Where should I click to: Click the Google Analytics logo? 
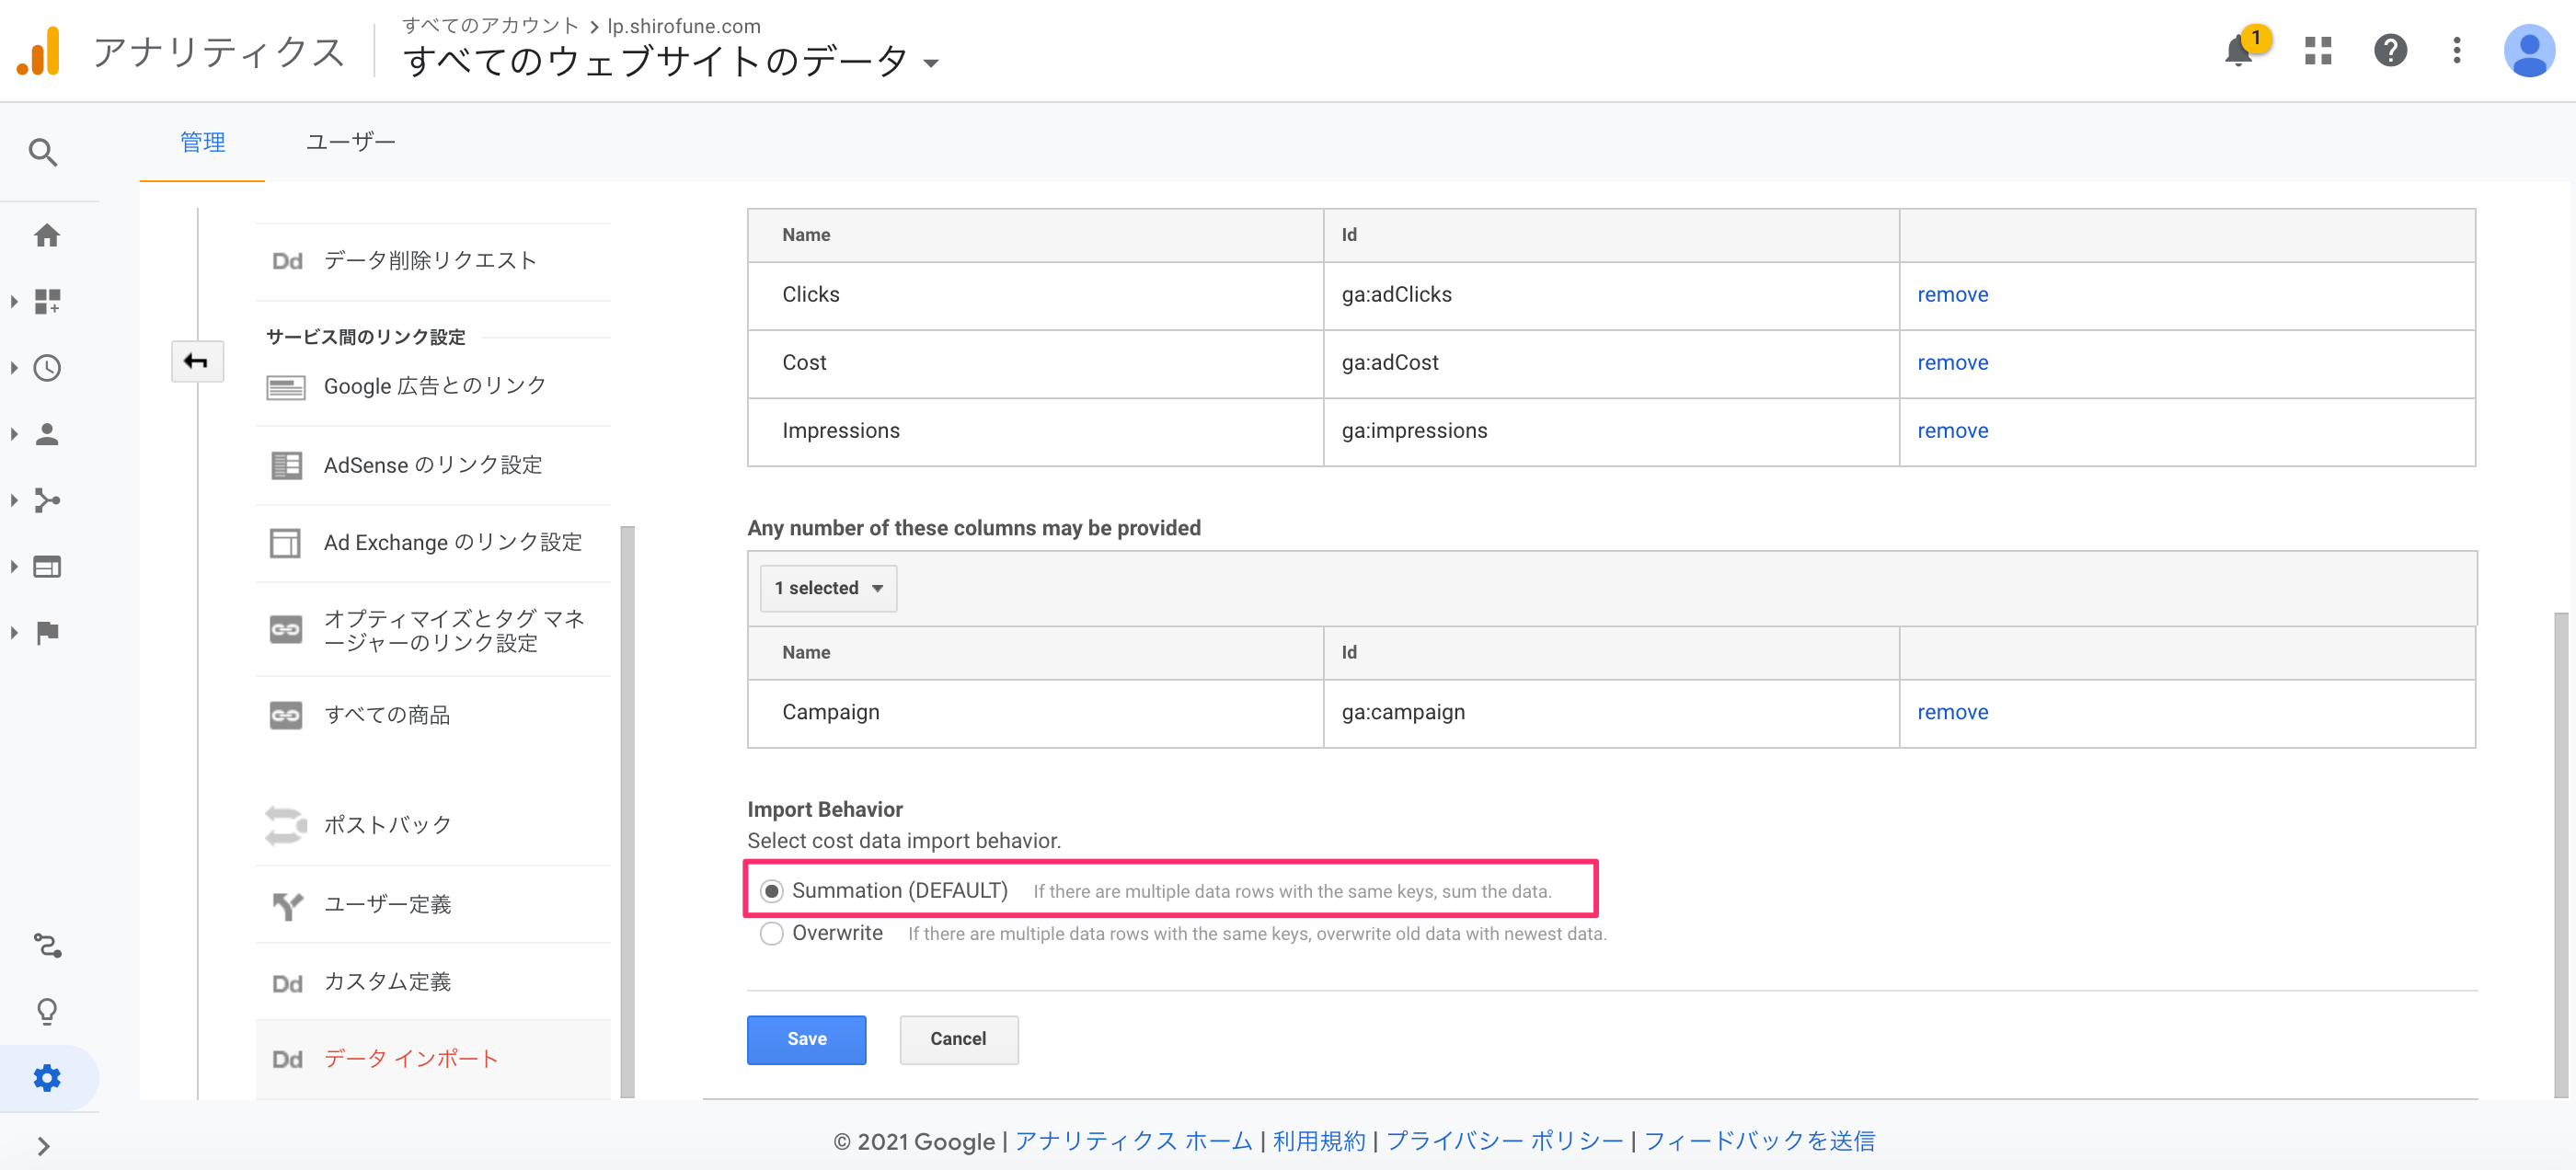tap(39, 51)
